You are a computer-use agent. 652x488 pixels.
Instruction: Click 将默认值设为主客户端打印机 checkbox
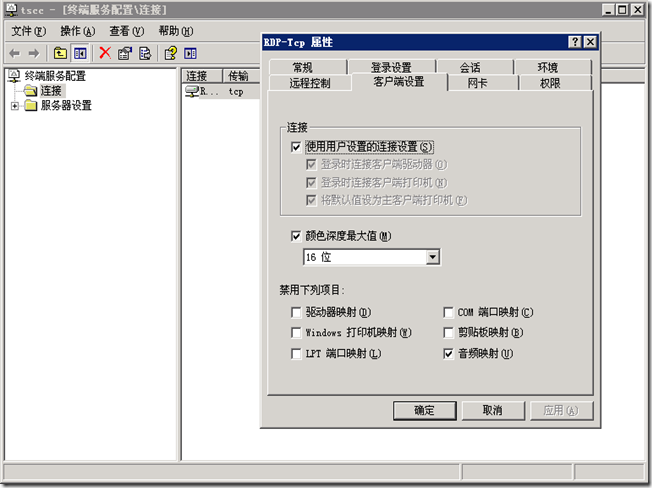coord(311,200)
